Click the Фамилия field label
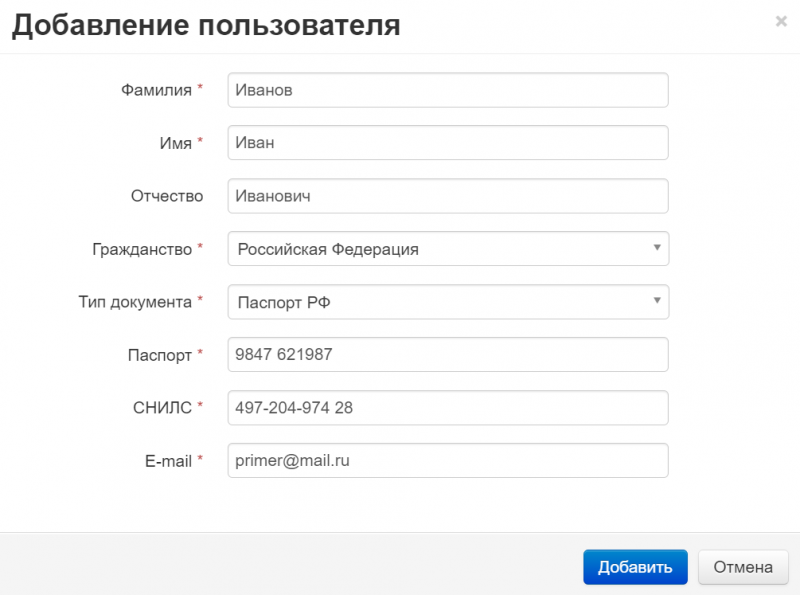The width and height of the screenshot is (800, 595). (156, 90)
